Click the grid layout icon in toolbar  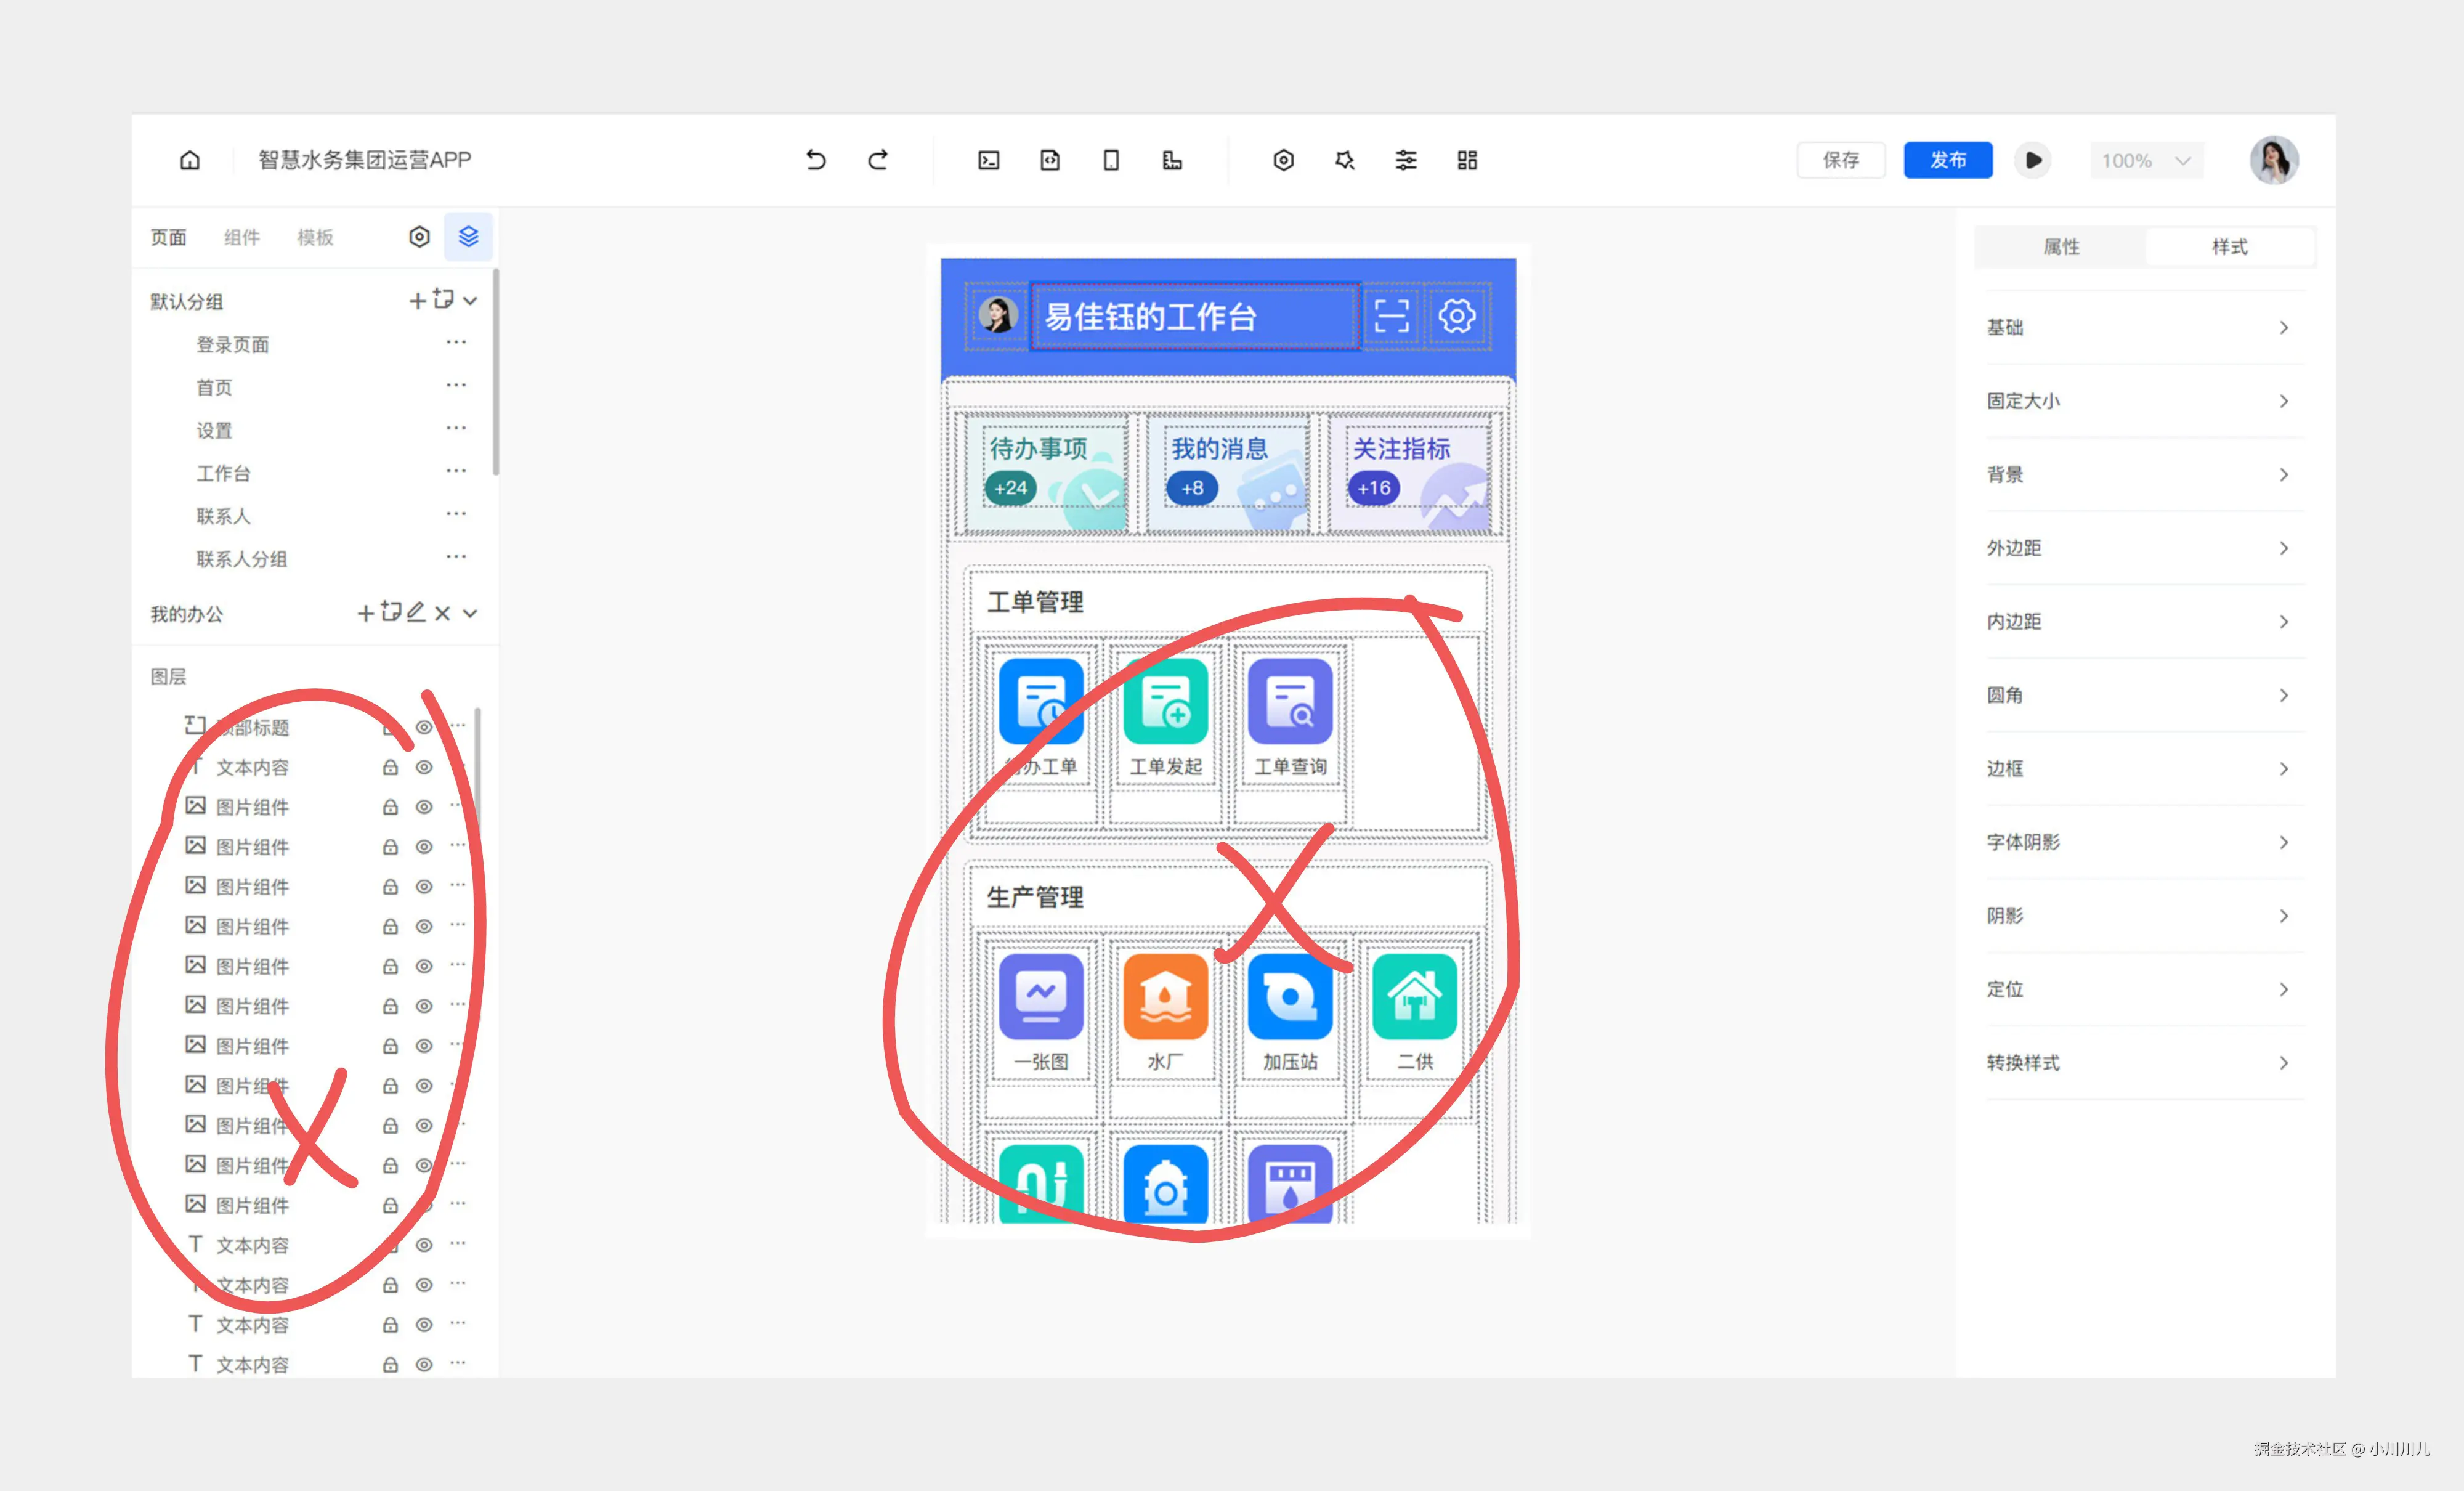pos(1467,160)
